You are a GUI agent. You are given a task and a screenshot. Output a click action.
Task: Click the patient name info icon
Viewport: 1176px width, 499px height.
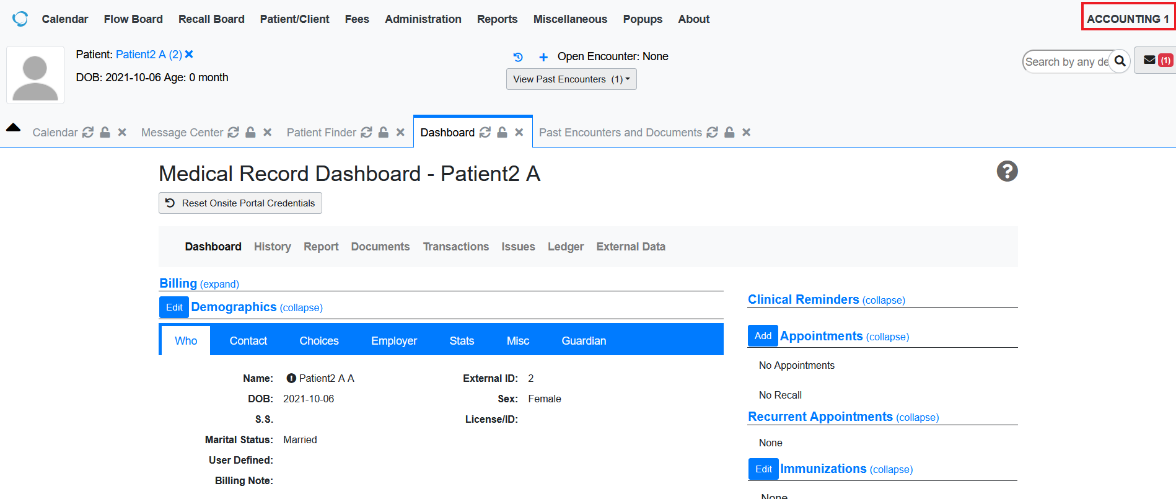click(291, 378)
